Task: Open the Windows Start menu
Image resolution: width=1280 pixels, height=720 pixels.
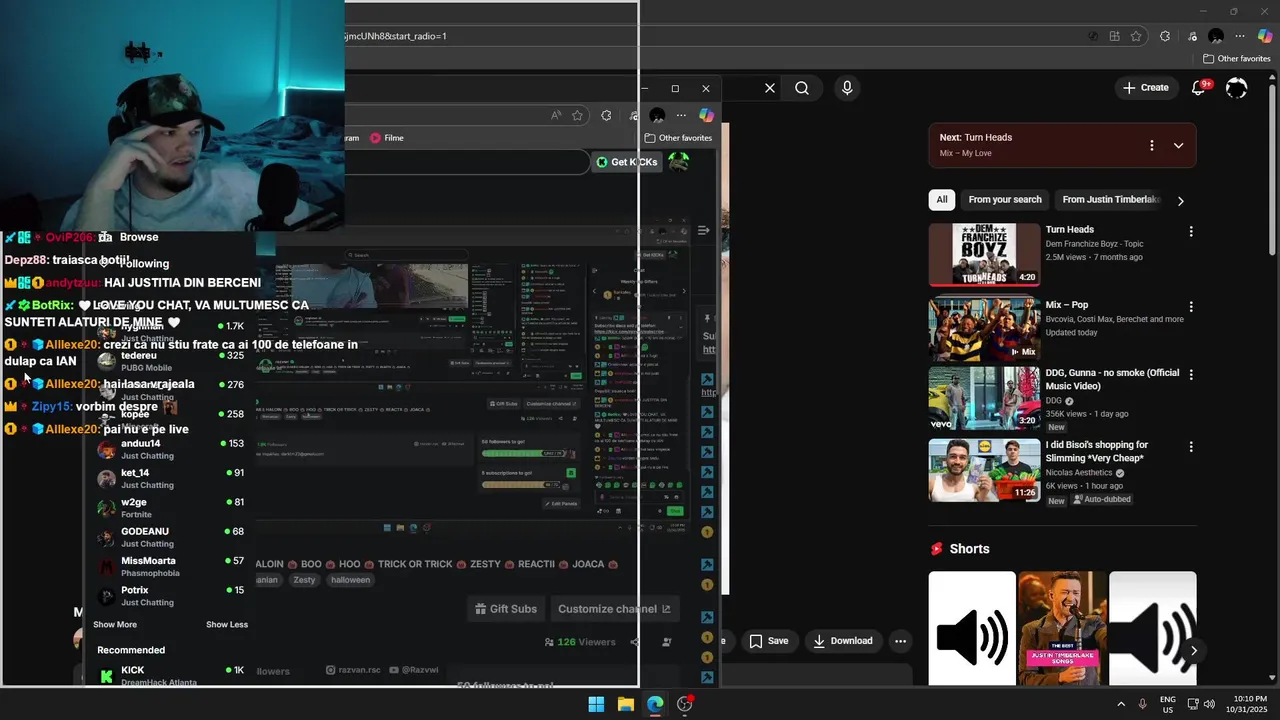Action: (x=596, y=704)
